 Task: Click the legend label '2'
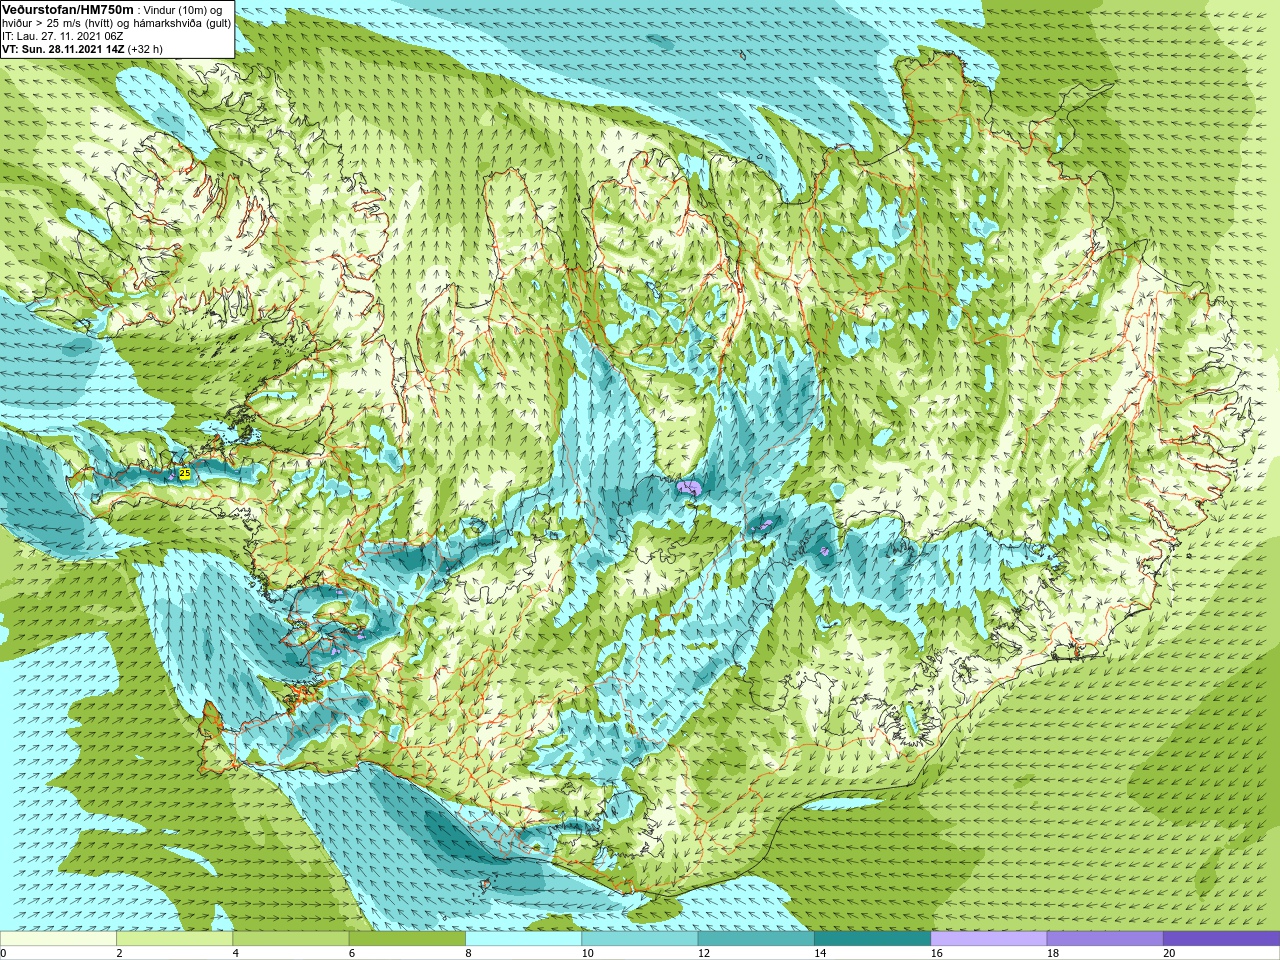point(119,953)
